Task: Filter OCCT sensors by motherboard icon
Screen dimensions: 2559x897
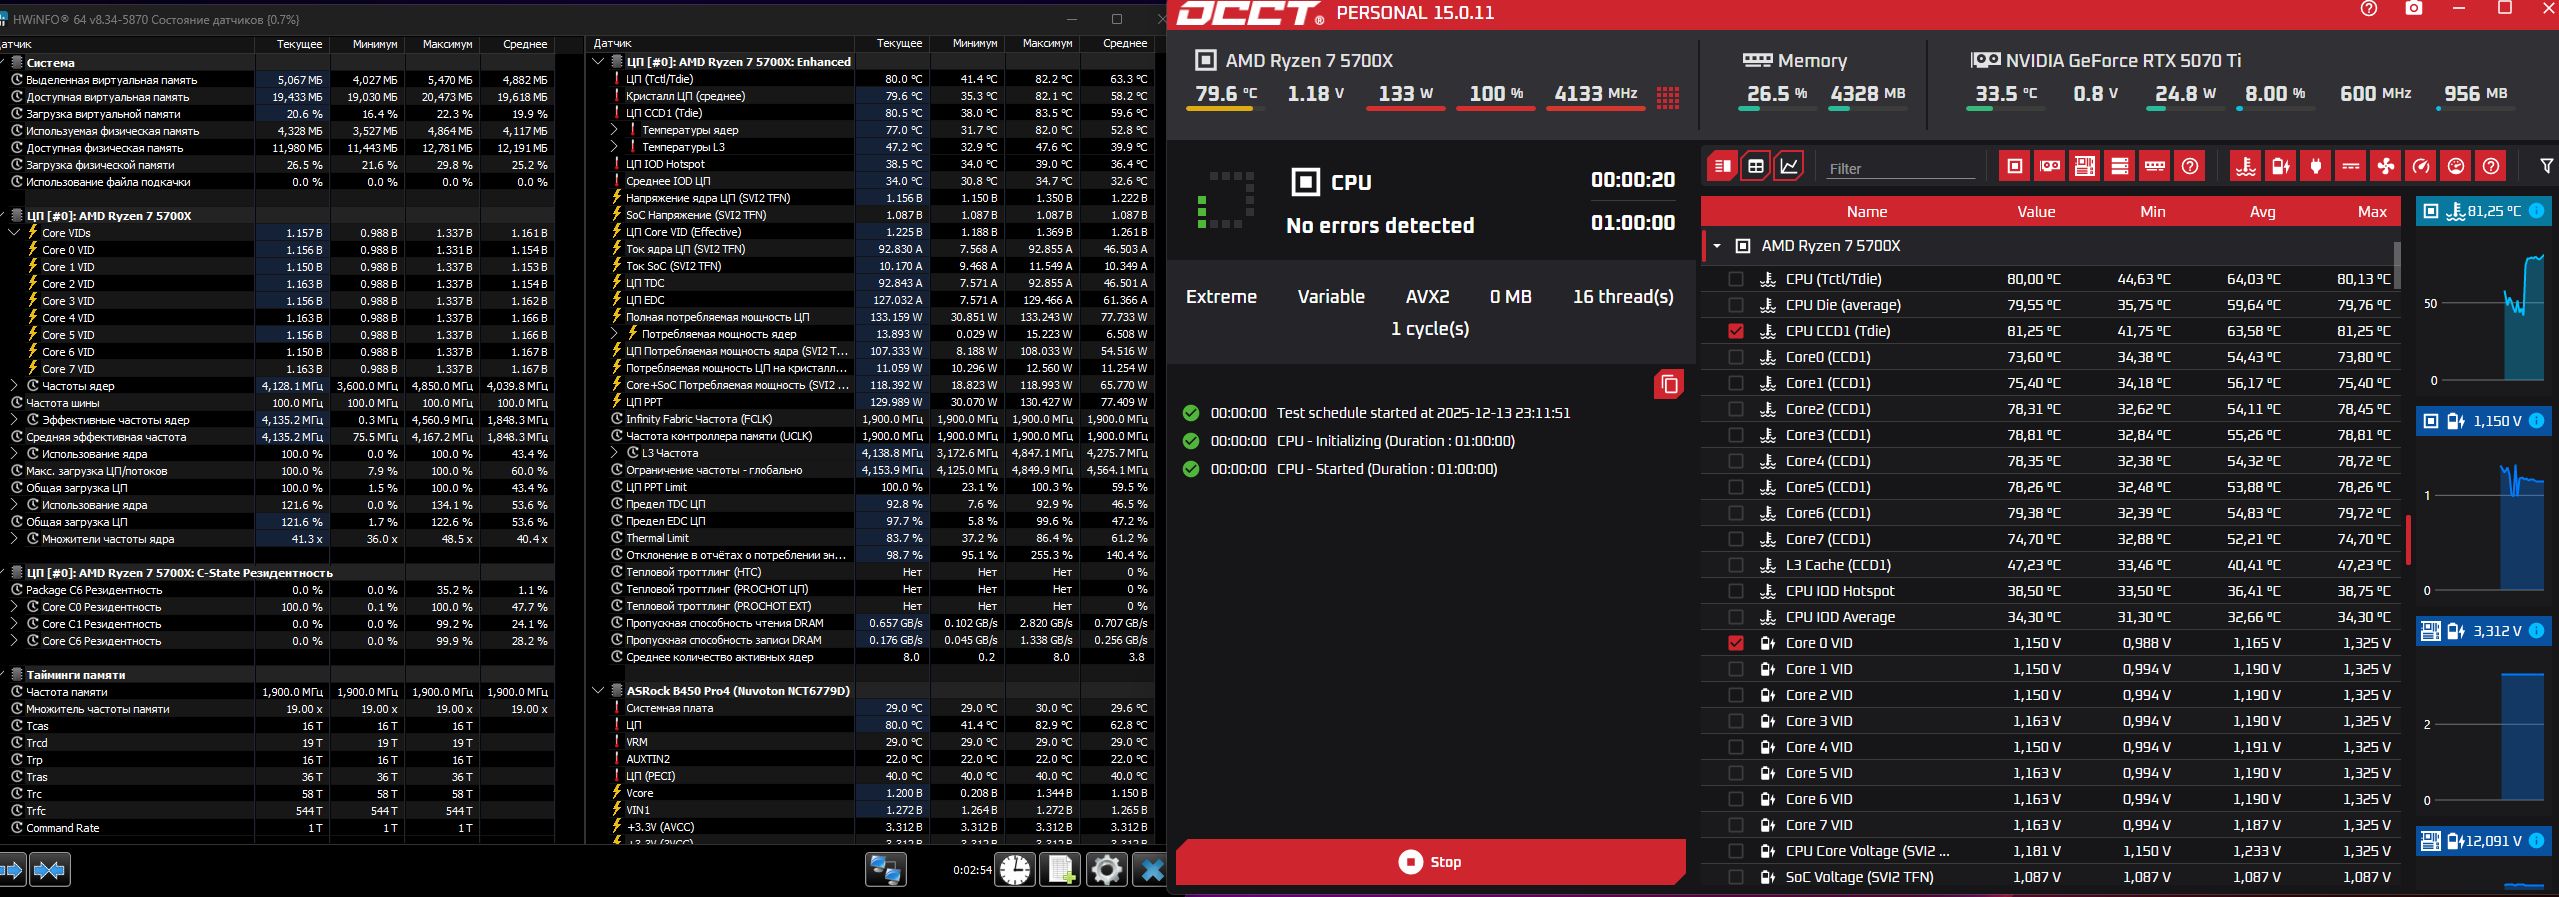Action: [x=2084, y=166]
